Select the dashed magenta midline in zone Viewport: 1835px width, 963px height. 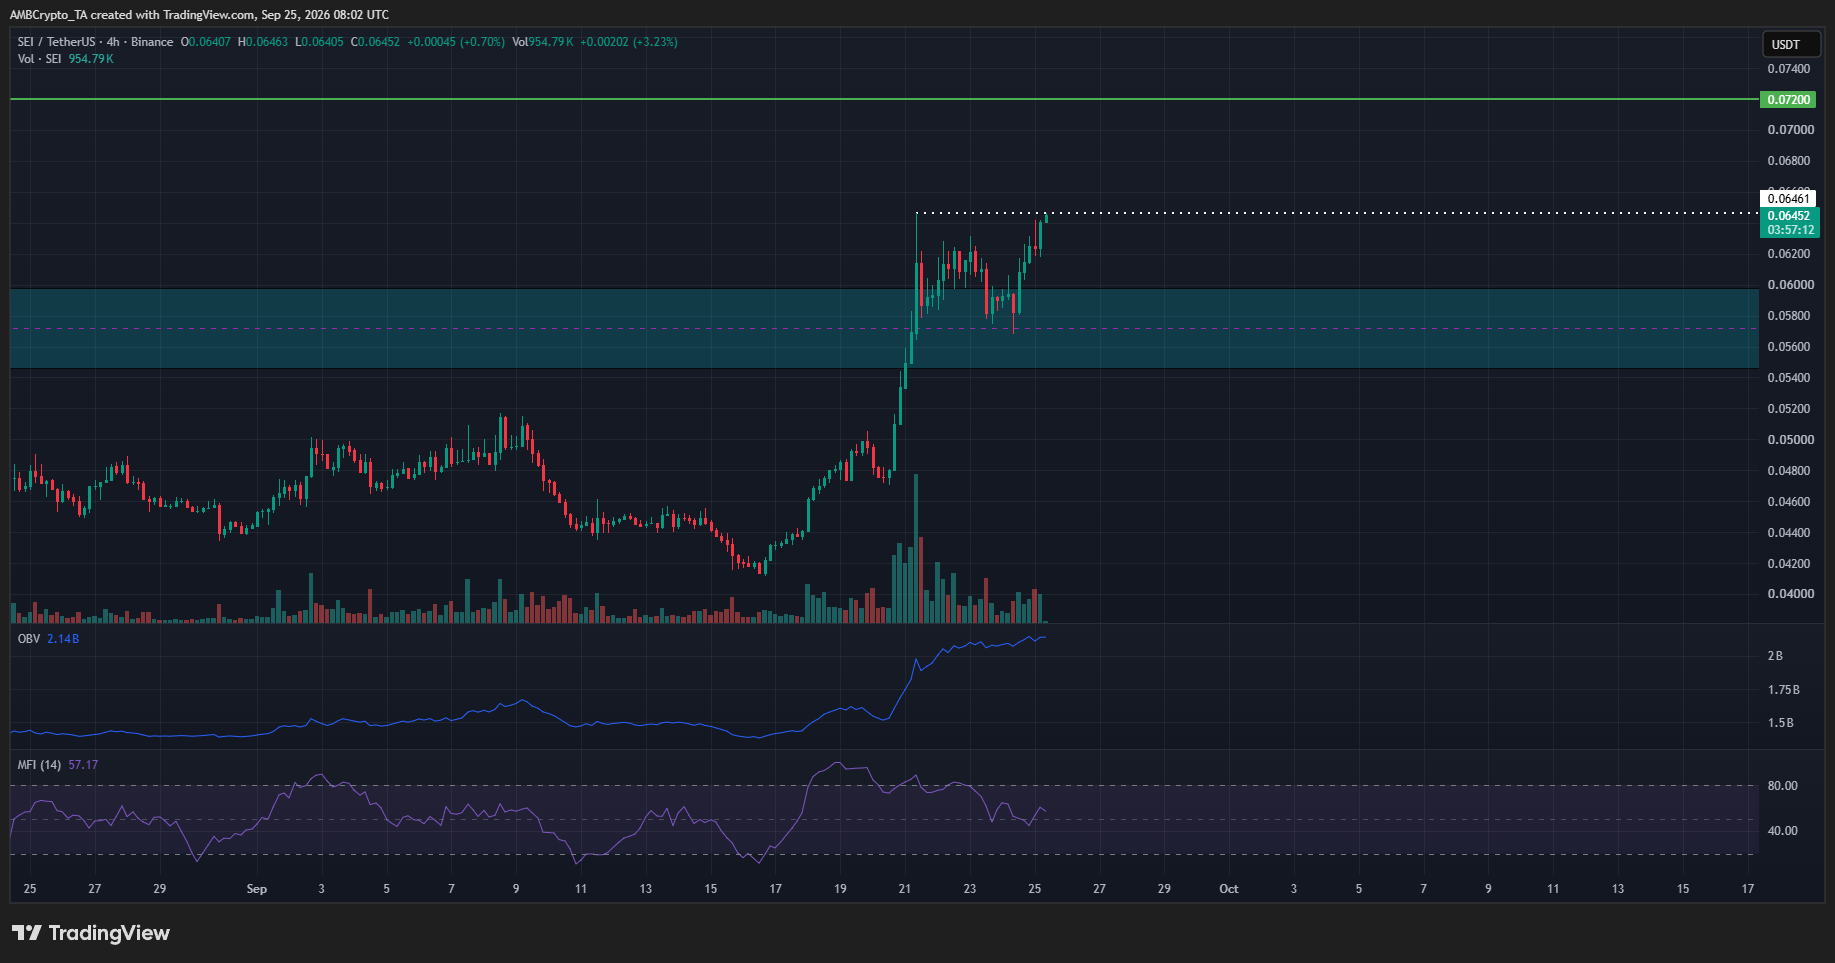click(x=884, y=328)
